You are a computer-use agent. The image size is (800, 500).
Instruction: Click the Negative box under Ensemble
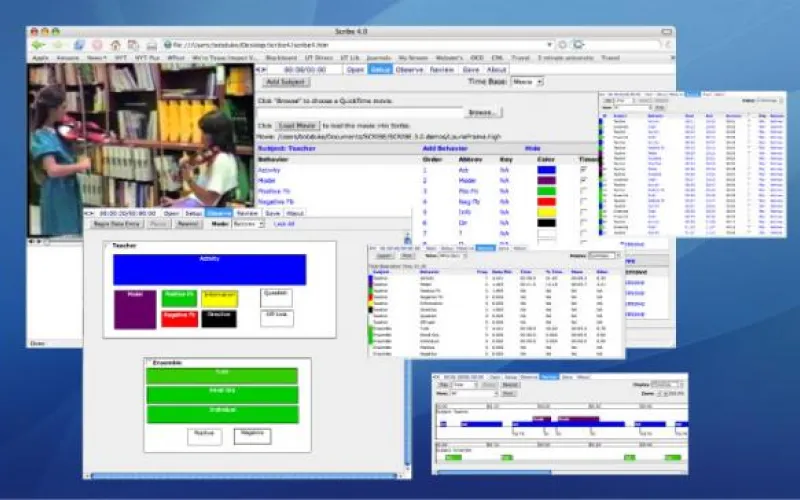pos(252,436)
